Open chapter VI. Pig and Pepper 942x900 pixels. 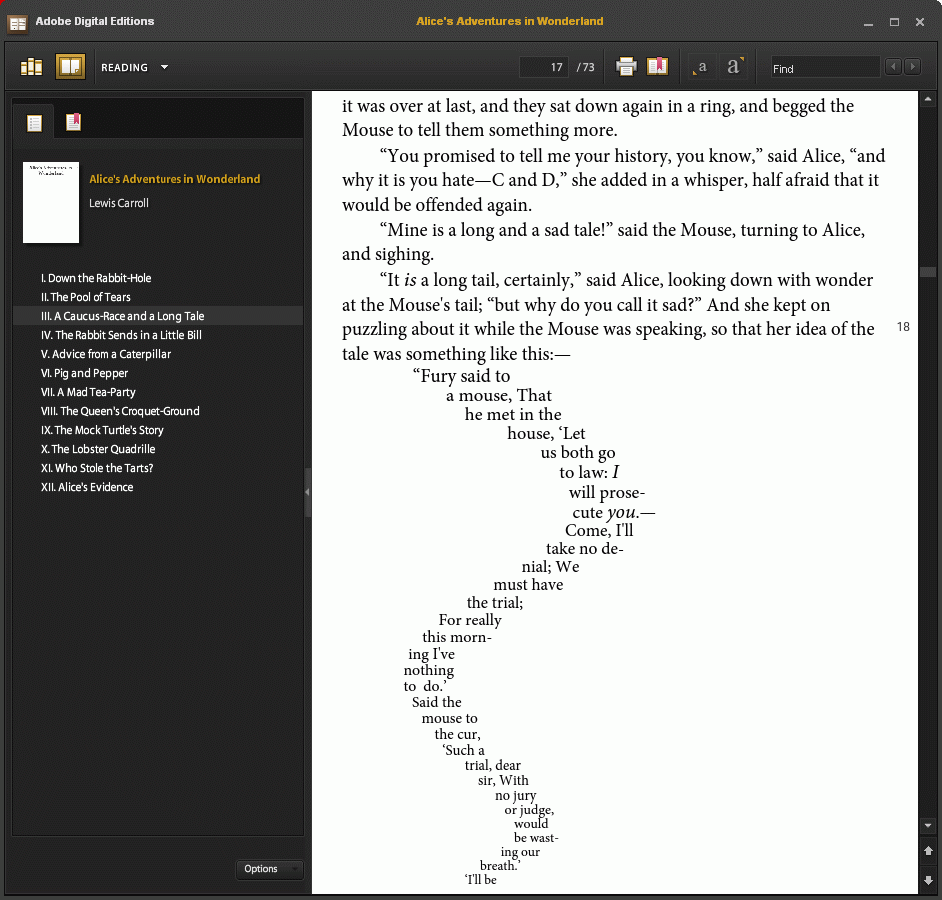point(85,373)
